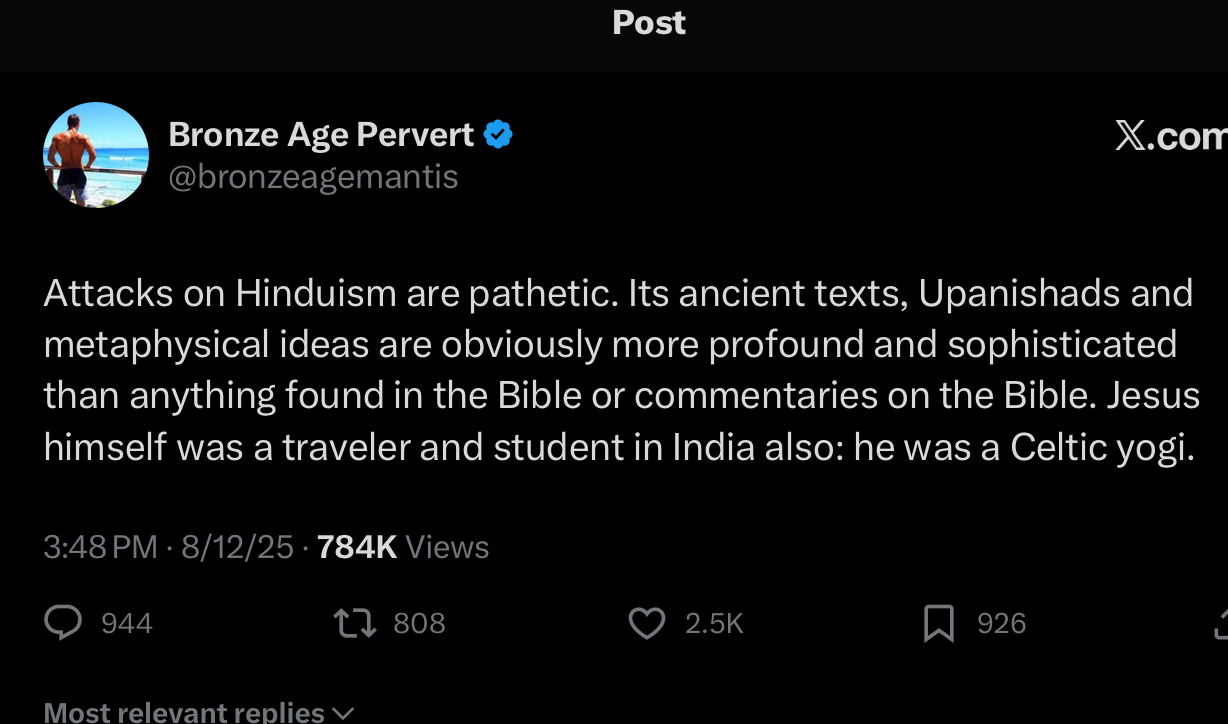Click the 3:48 PM timestamp
This screenshot has height=724, width=1228.
[100, 547]
